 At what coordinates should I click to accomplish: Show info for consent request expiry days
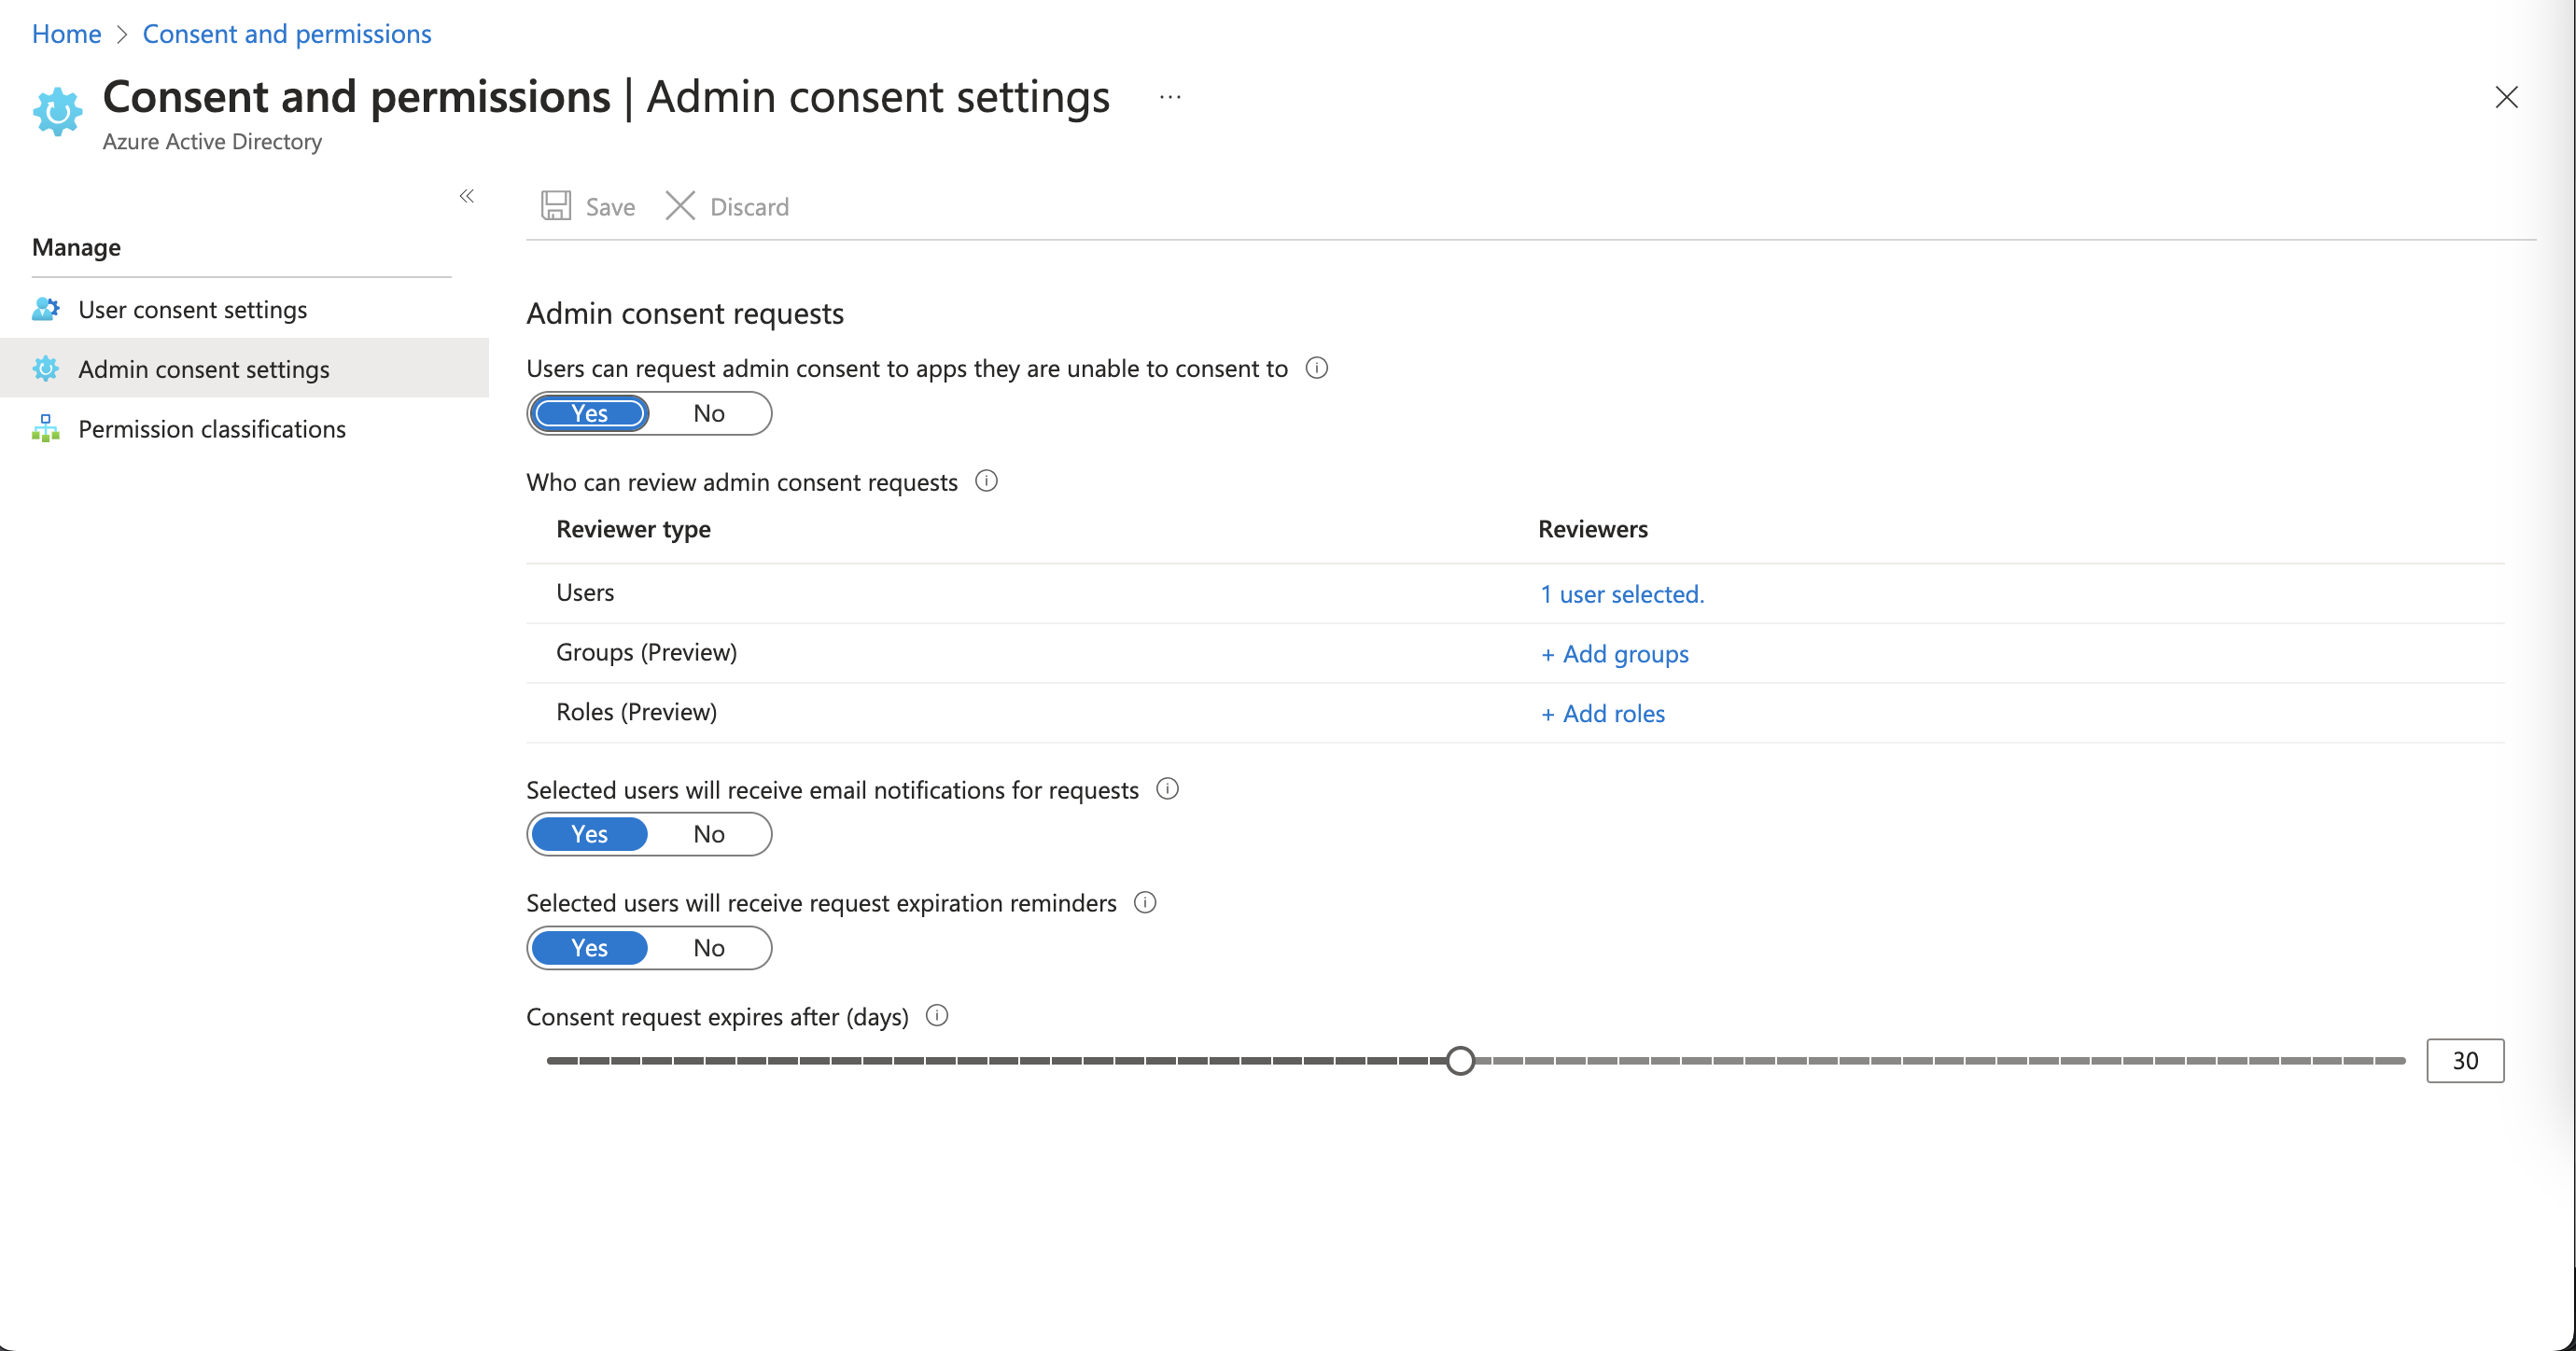937,1016
